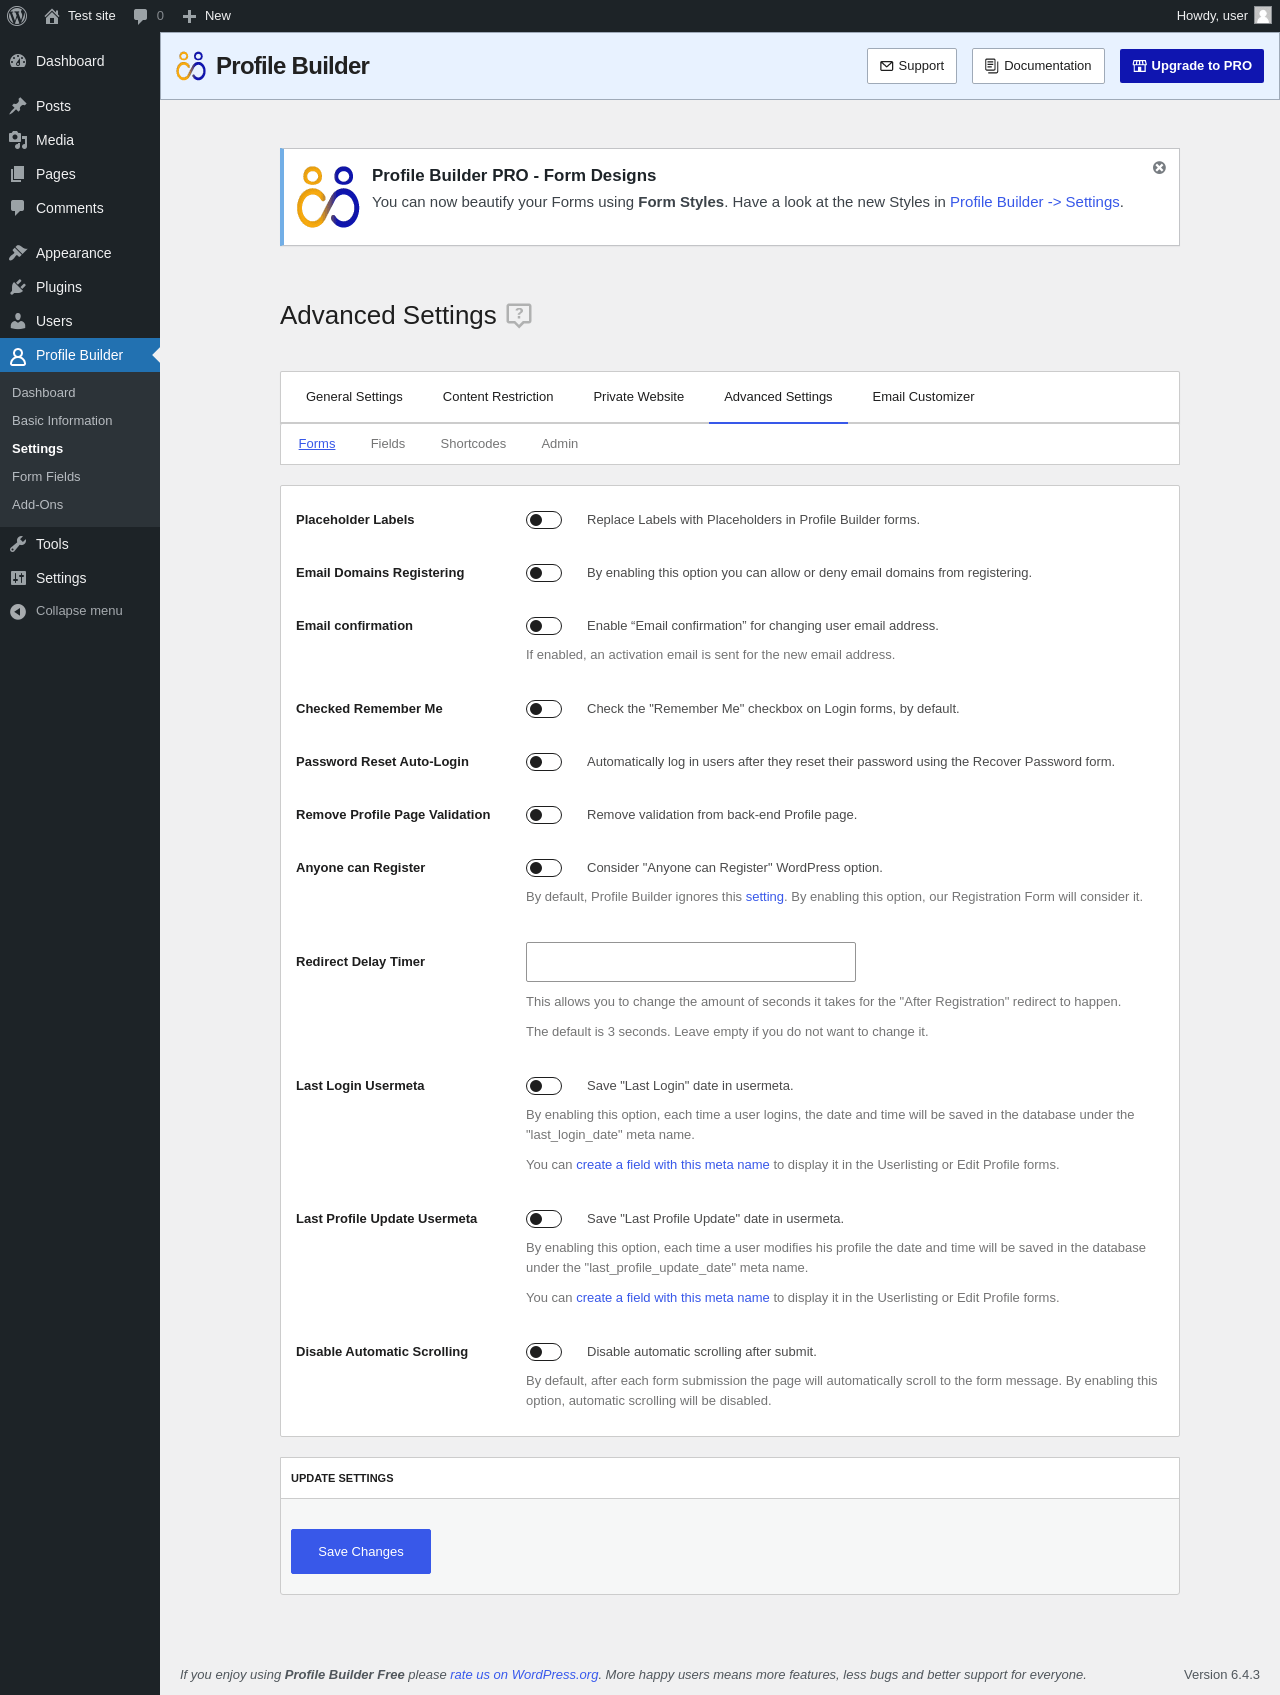Click the Save Changes button
The height and width of the screenshot is (1695, 1280).
(x=361, y=1552)
